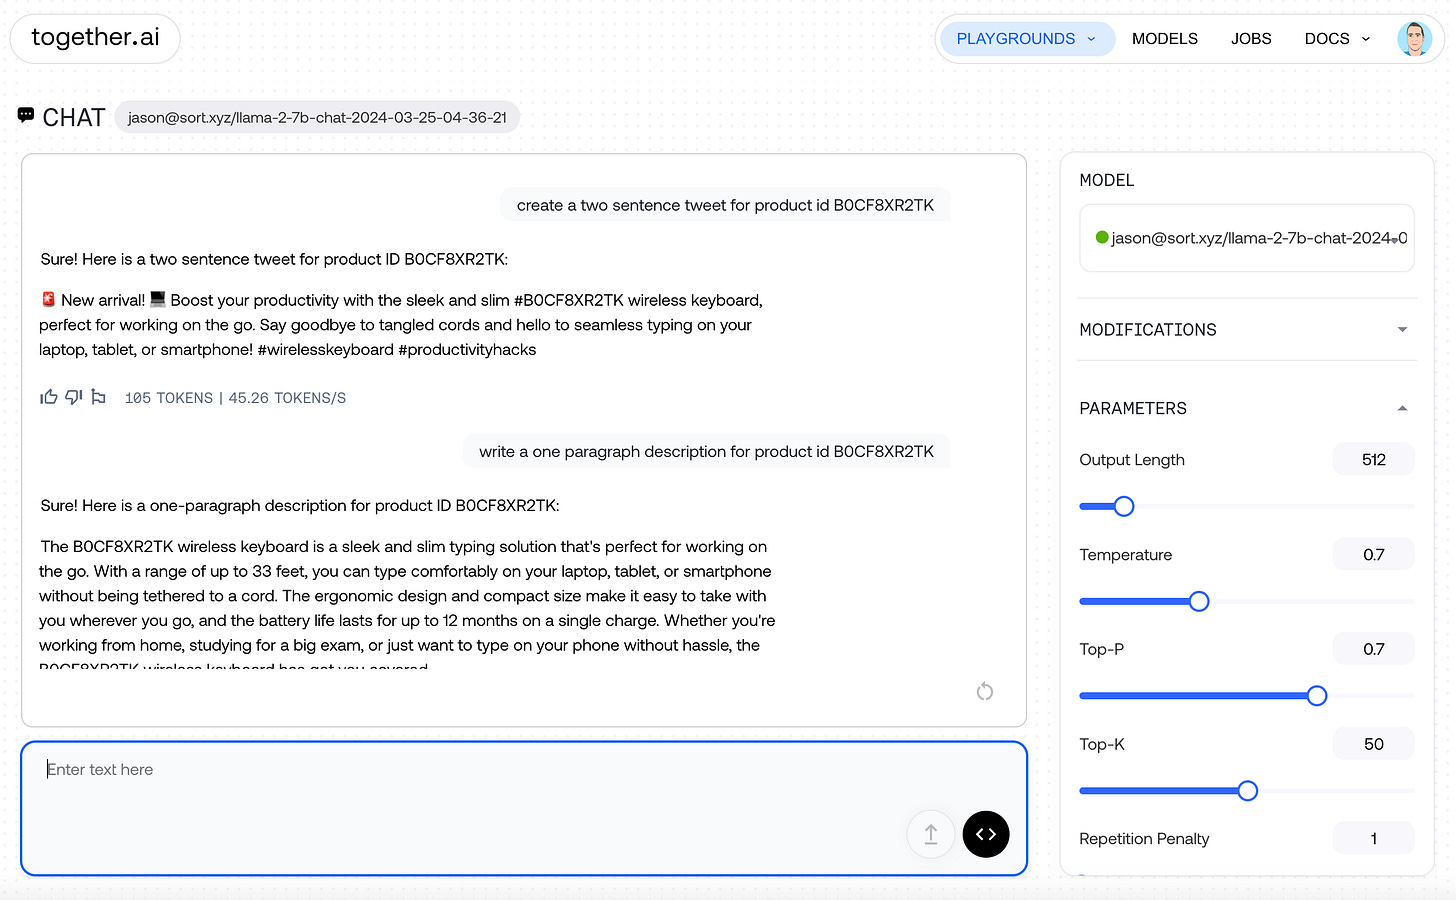
Task: Open the Docs dropdown menu
Action: click(x=1337, y=39)
